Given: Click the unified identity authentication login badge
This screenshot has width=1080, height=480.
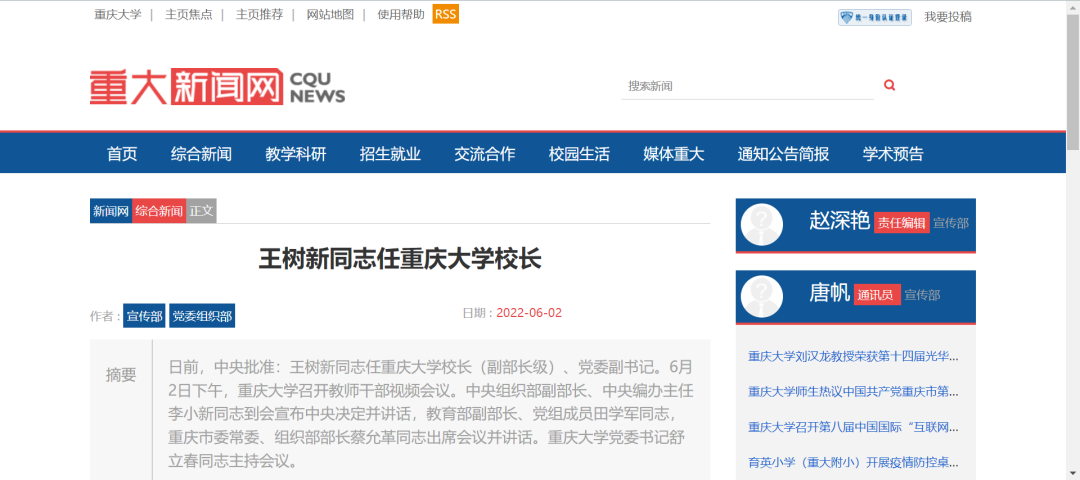Looking at the screenshot, I should (875, 17).
